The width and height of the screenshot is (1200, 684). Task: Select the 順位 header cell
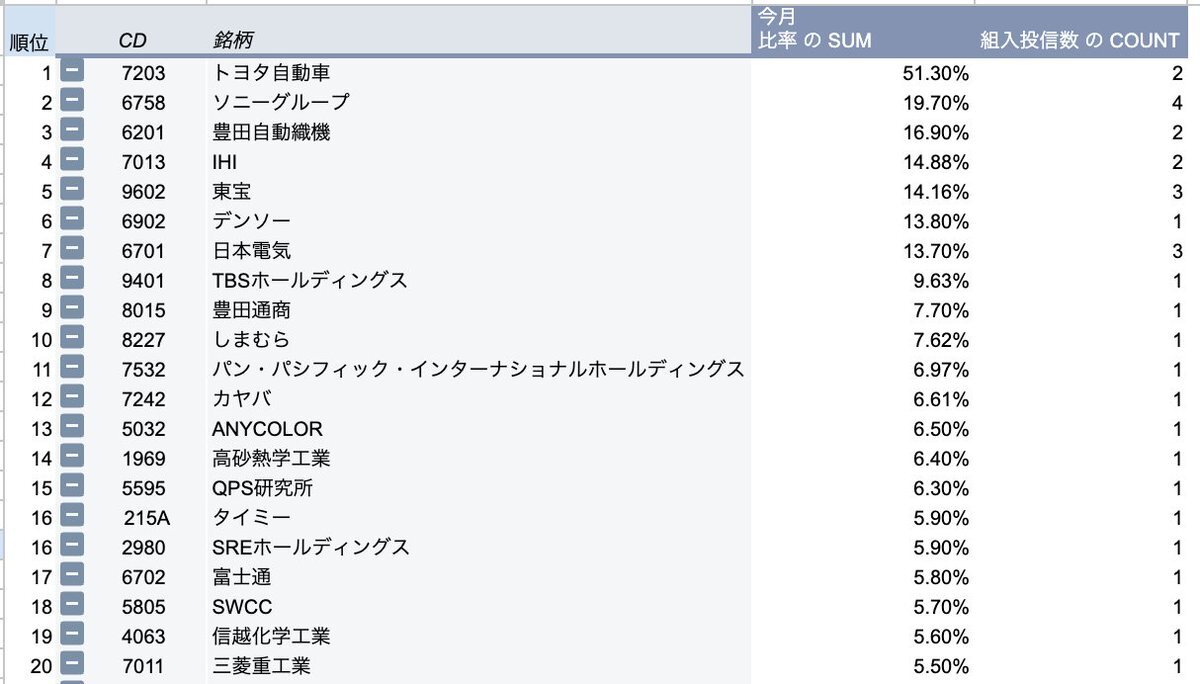(28, 42)
